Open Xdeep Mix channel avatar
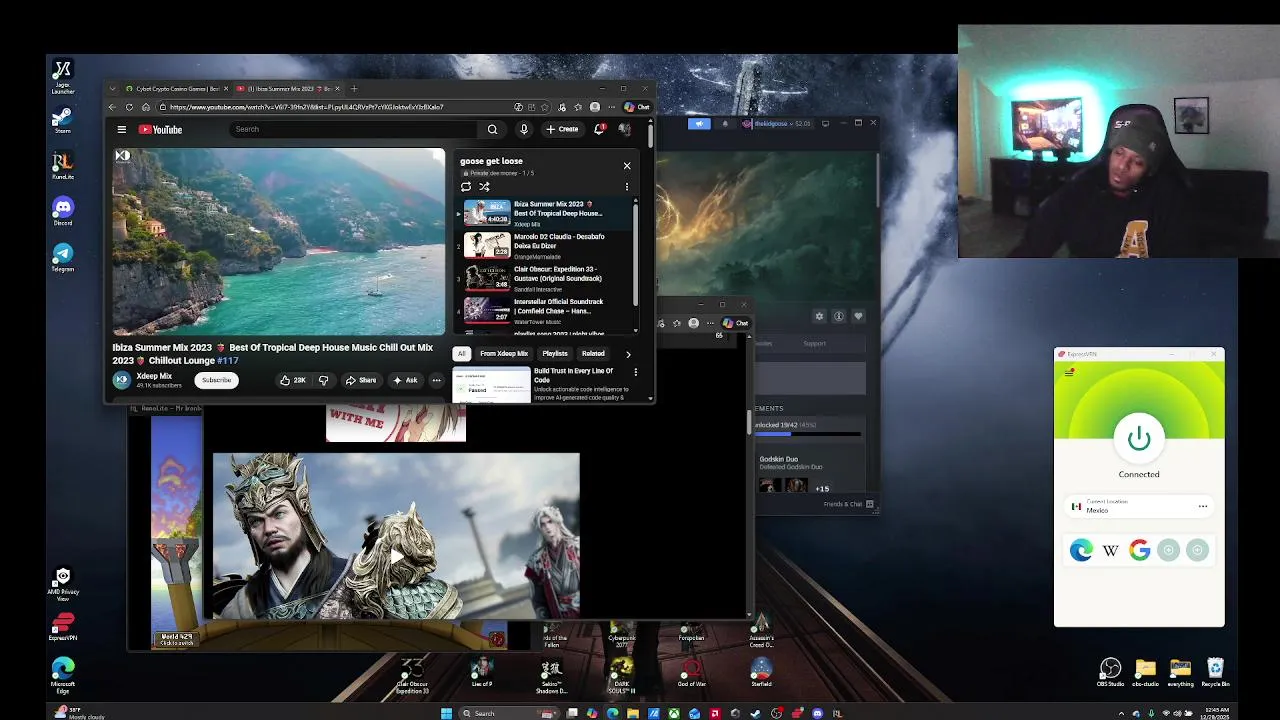Viewport: 1280px width, 720px height. tap(122, 380)
